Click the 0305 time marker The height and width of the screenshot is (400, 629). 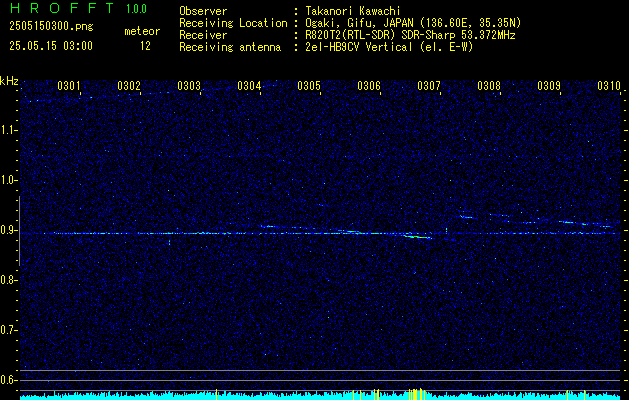point(309,86)
